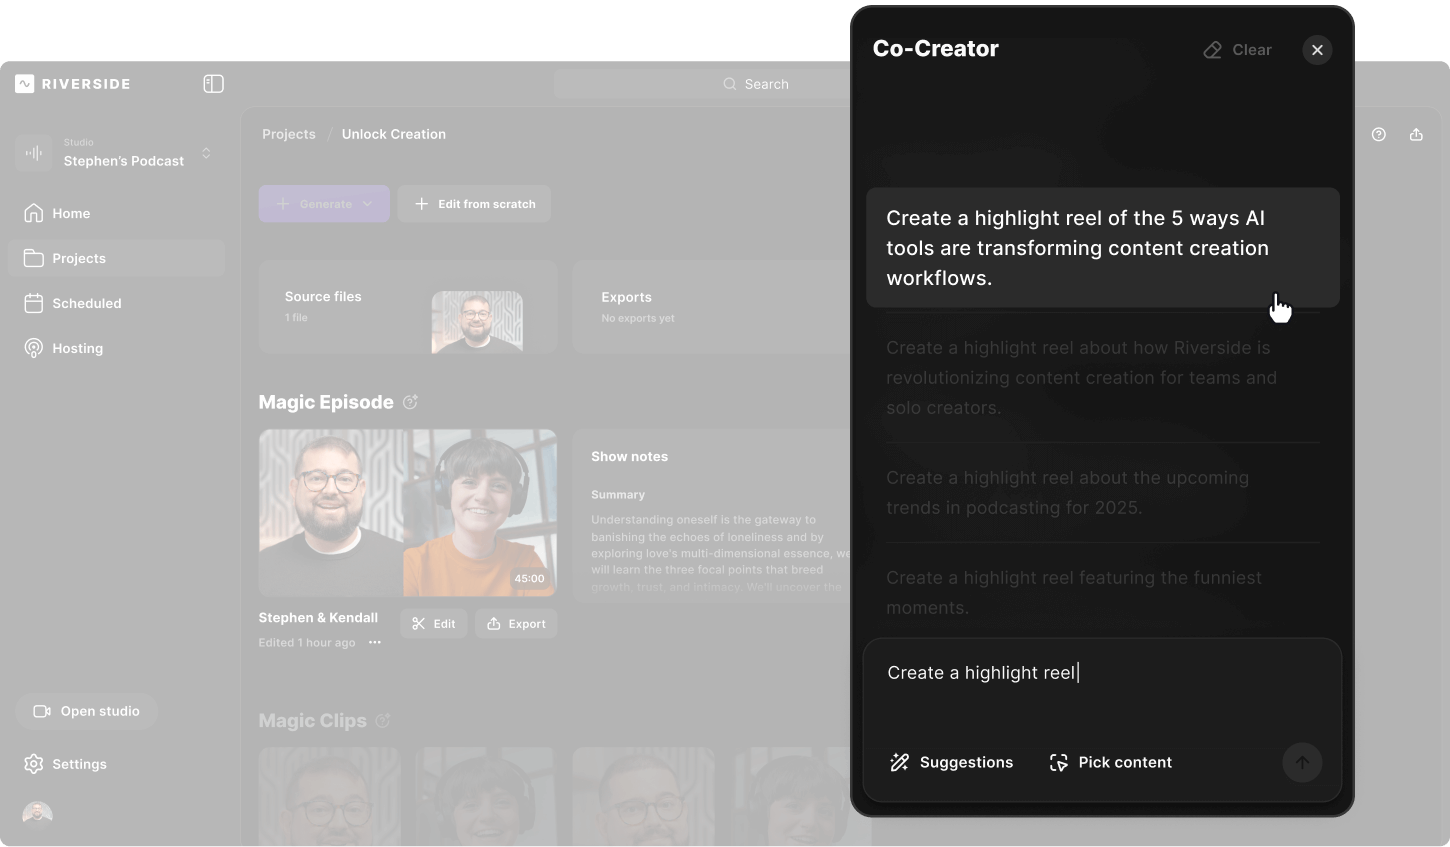Screen dimensions: 1450x847
Task: Click the Home house icon
Action: pyautogui.click(x=34, y=213)
